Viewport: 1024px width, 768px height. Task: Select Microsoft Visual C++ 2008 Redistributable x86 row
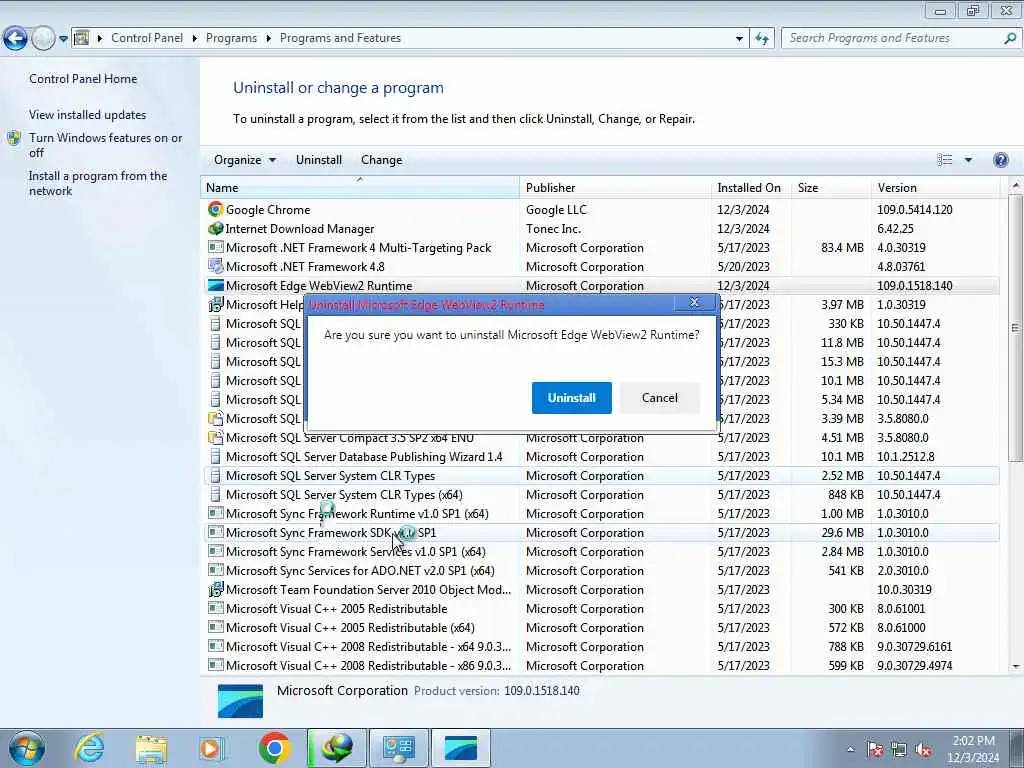coord(601,665)
